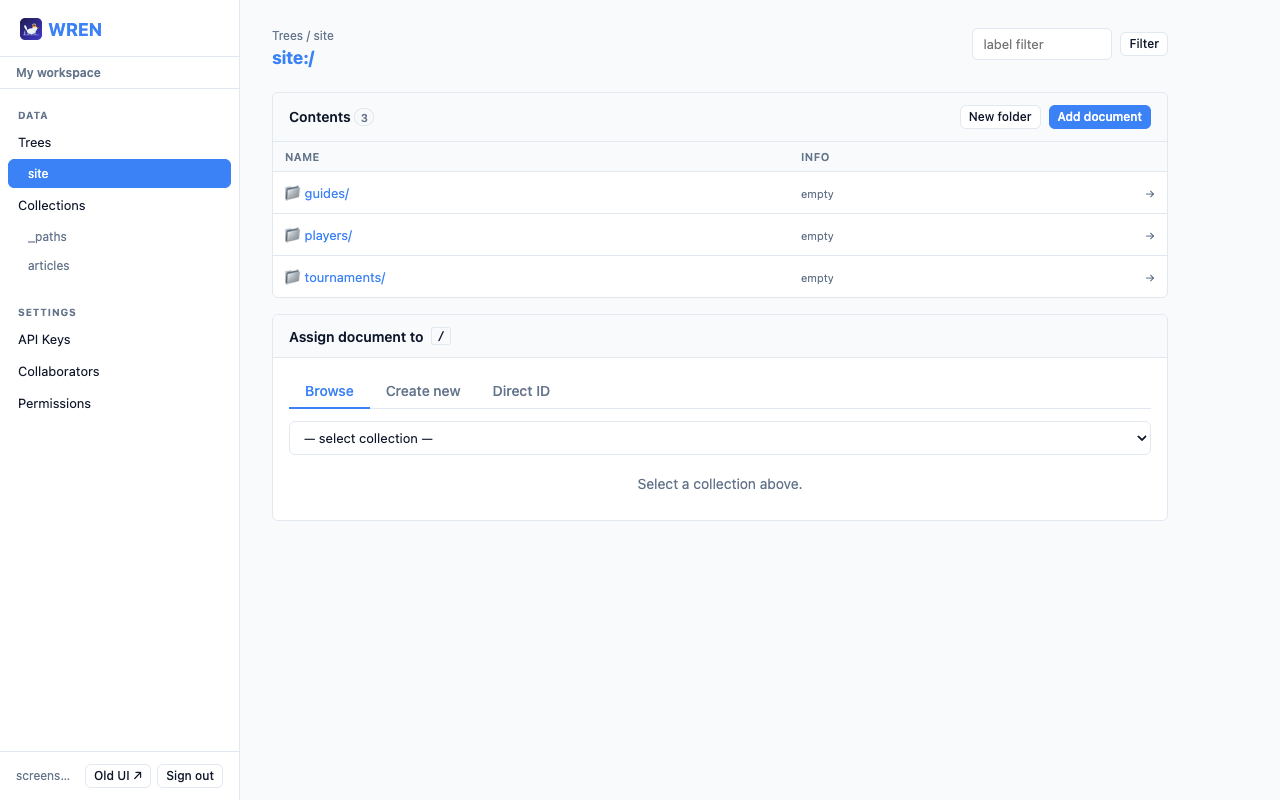
Task: Click the New folder button
Action: pos(1000,117)
